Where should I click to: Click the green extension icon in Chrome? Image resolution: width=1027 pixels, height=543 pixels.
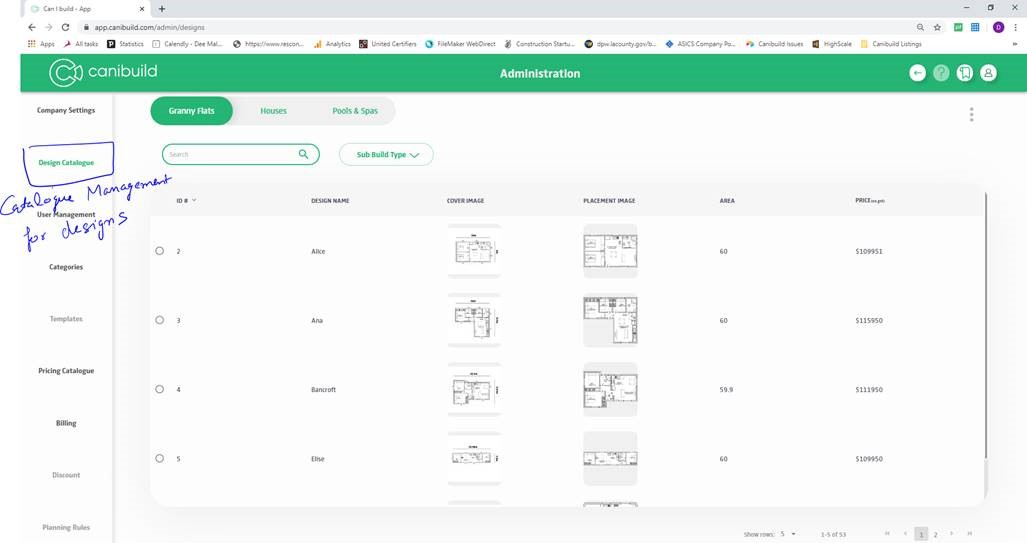click(x=958, y=28)
